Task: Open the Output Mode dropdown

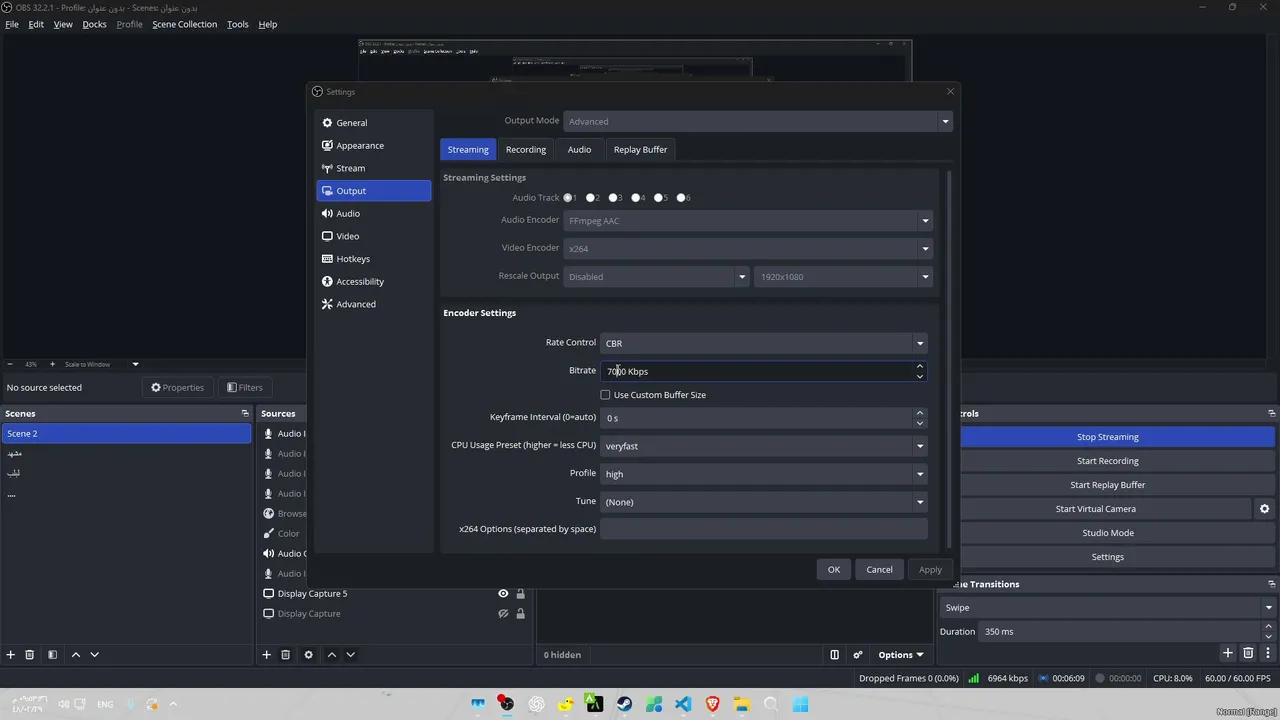Action: (757, 121)
